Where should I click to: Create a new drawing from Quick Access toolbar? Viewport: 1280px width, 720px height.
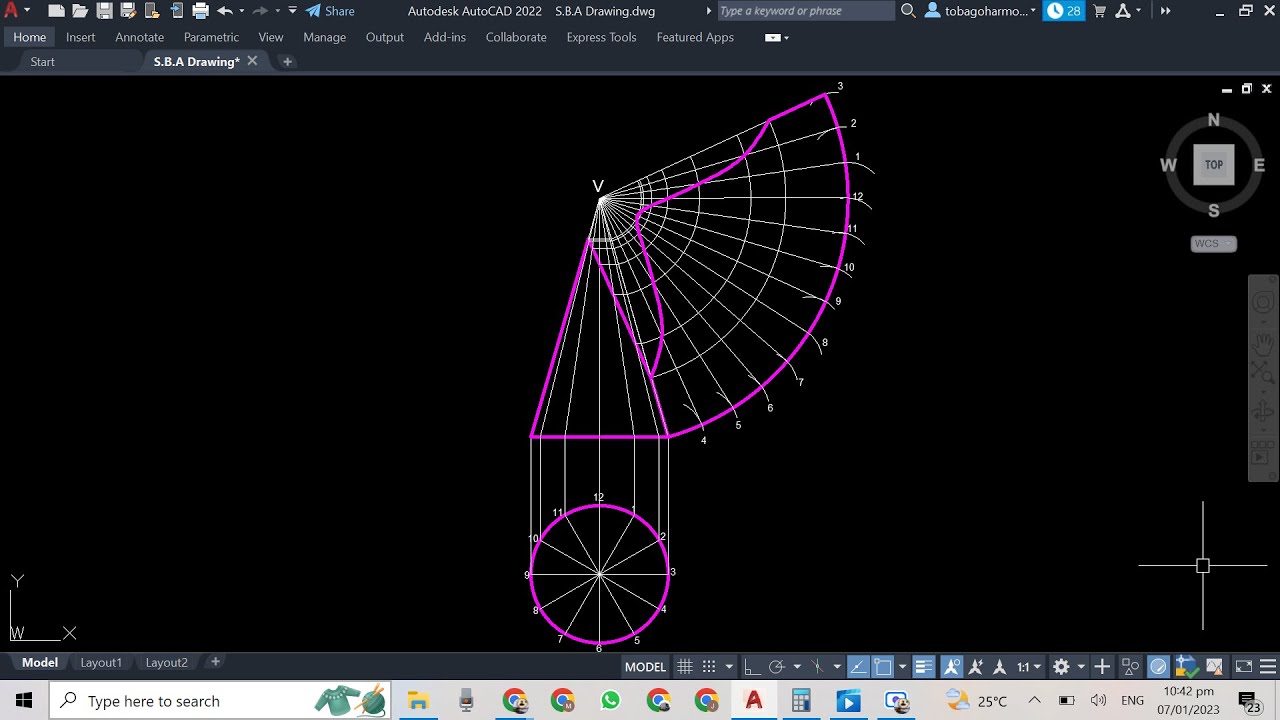pos(56,11)
